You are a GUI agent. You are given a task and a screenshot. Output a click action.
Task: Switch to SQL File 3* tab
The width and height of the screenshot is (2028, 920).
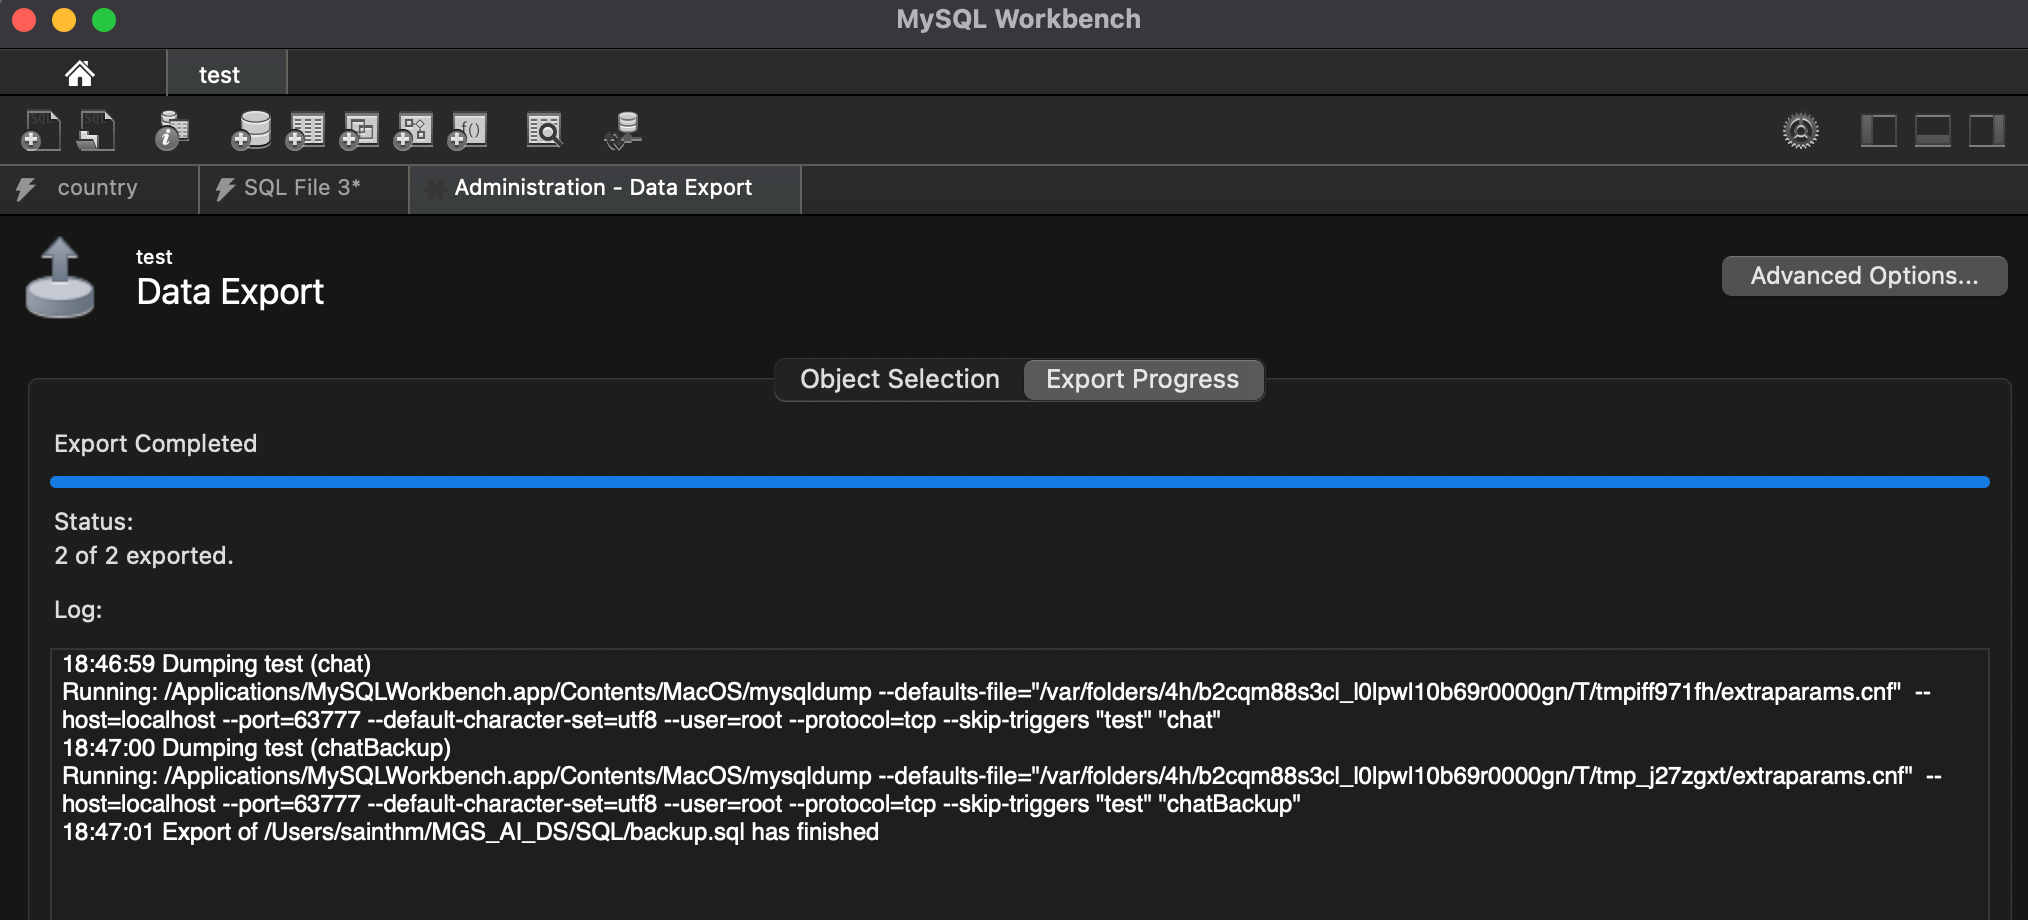tap(303, 188)
